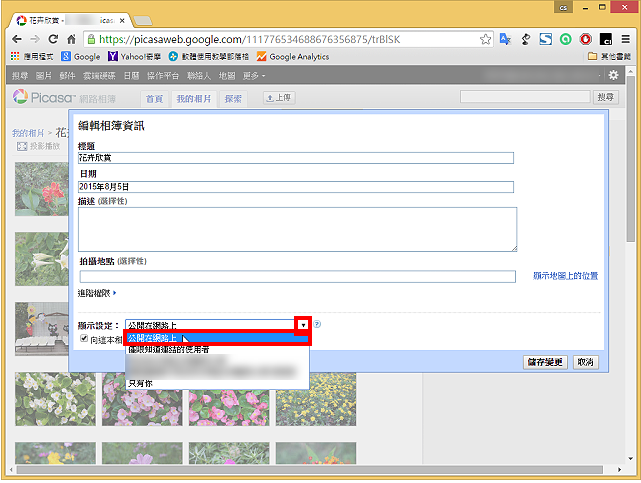Click the help question mark icon

coord(317,324)
